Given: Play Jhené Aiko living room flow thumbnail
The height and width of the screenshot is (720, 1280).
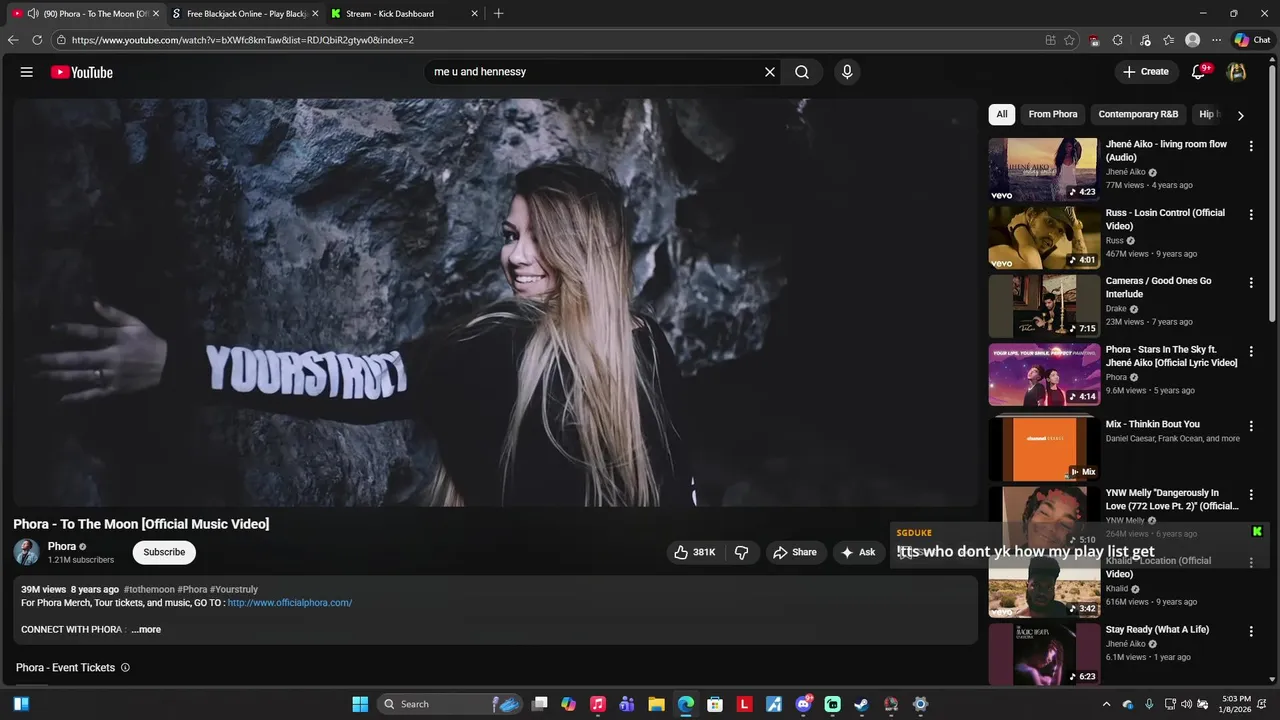Looking at the screenshot, I should pyautogui.click(x=1044, y=169).
